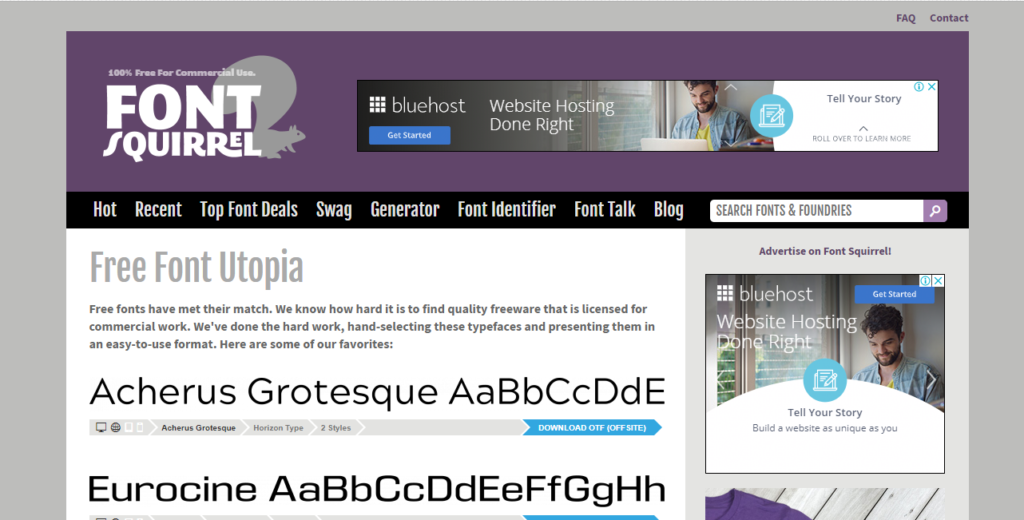Open the FAQ link
Screen dimensions: 1024x520
coord(905,18)
